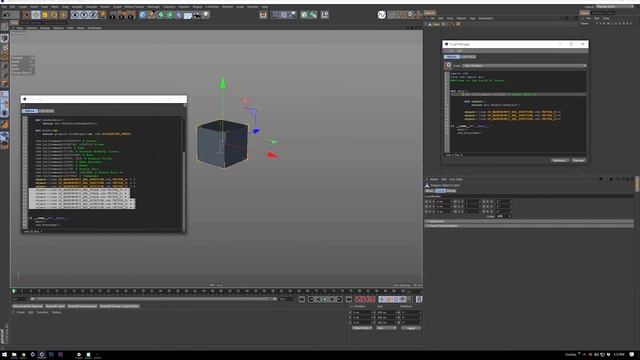Expand the Quaternion section
640x360 pixels.
tap(530, 221)
